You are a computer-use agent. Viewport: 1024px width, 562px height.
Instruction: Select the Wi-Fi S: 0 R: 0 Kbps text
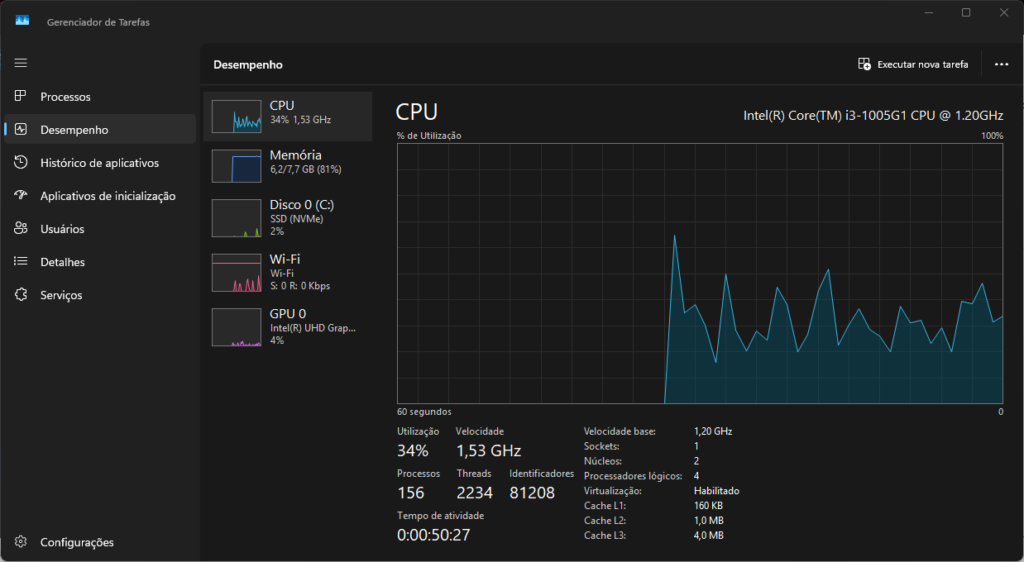pyautogui.click(x=300, y=286)
